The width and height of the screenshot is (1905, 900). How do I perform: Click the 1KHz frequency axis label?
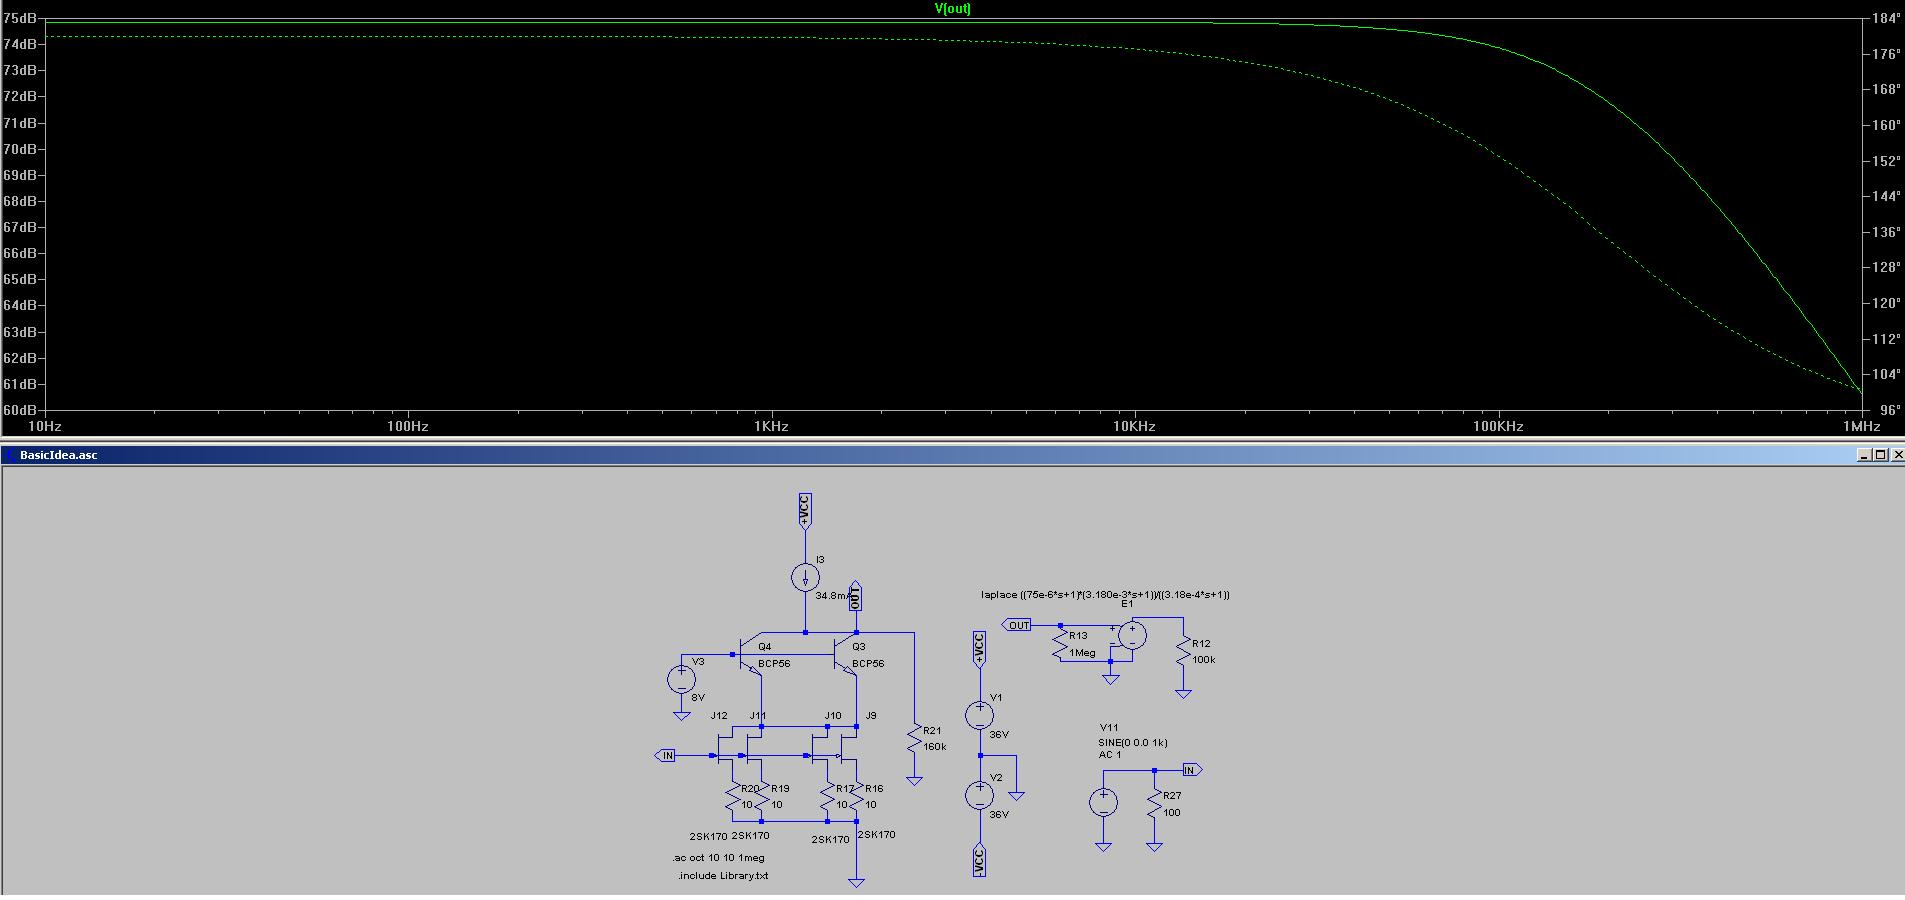click(771, 426)
